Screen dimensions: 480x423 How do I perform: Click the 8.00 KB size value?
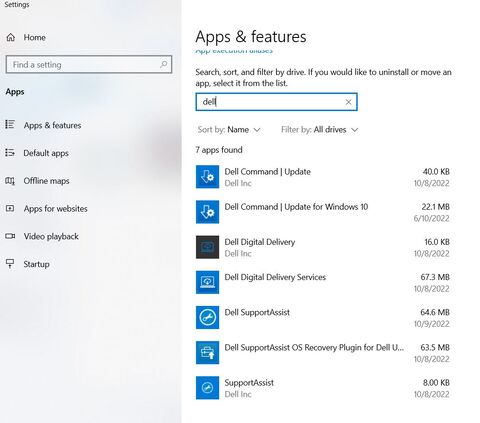(436, 383)
